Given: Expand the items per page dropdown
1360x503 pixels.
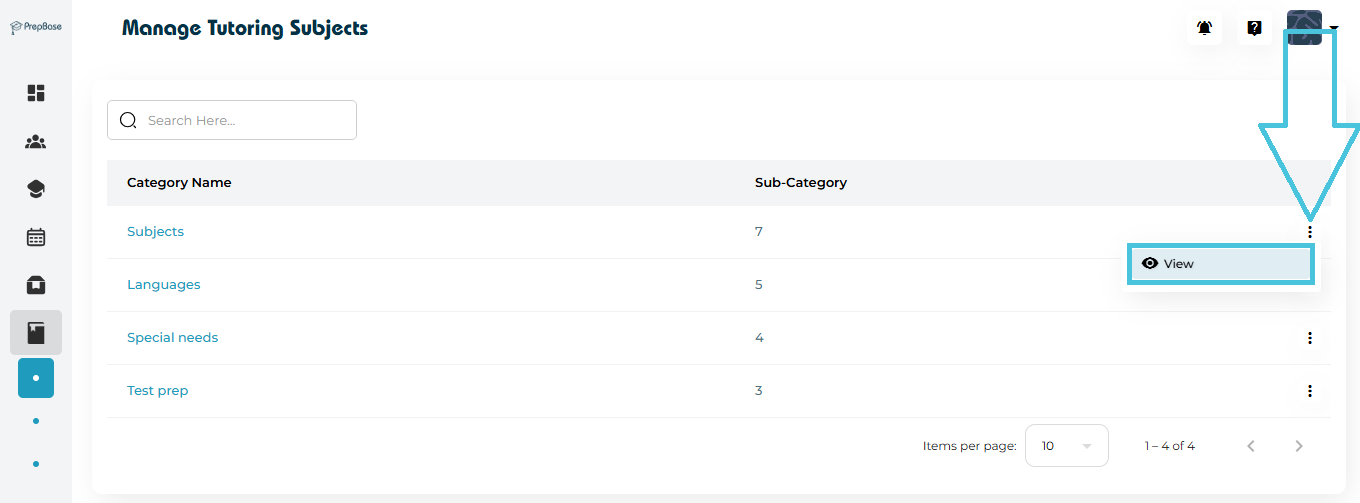Looking at the screenshot, I should [x=1067, y=446].
